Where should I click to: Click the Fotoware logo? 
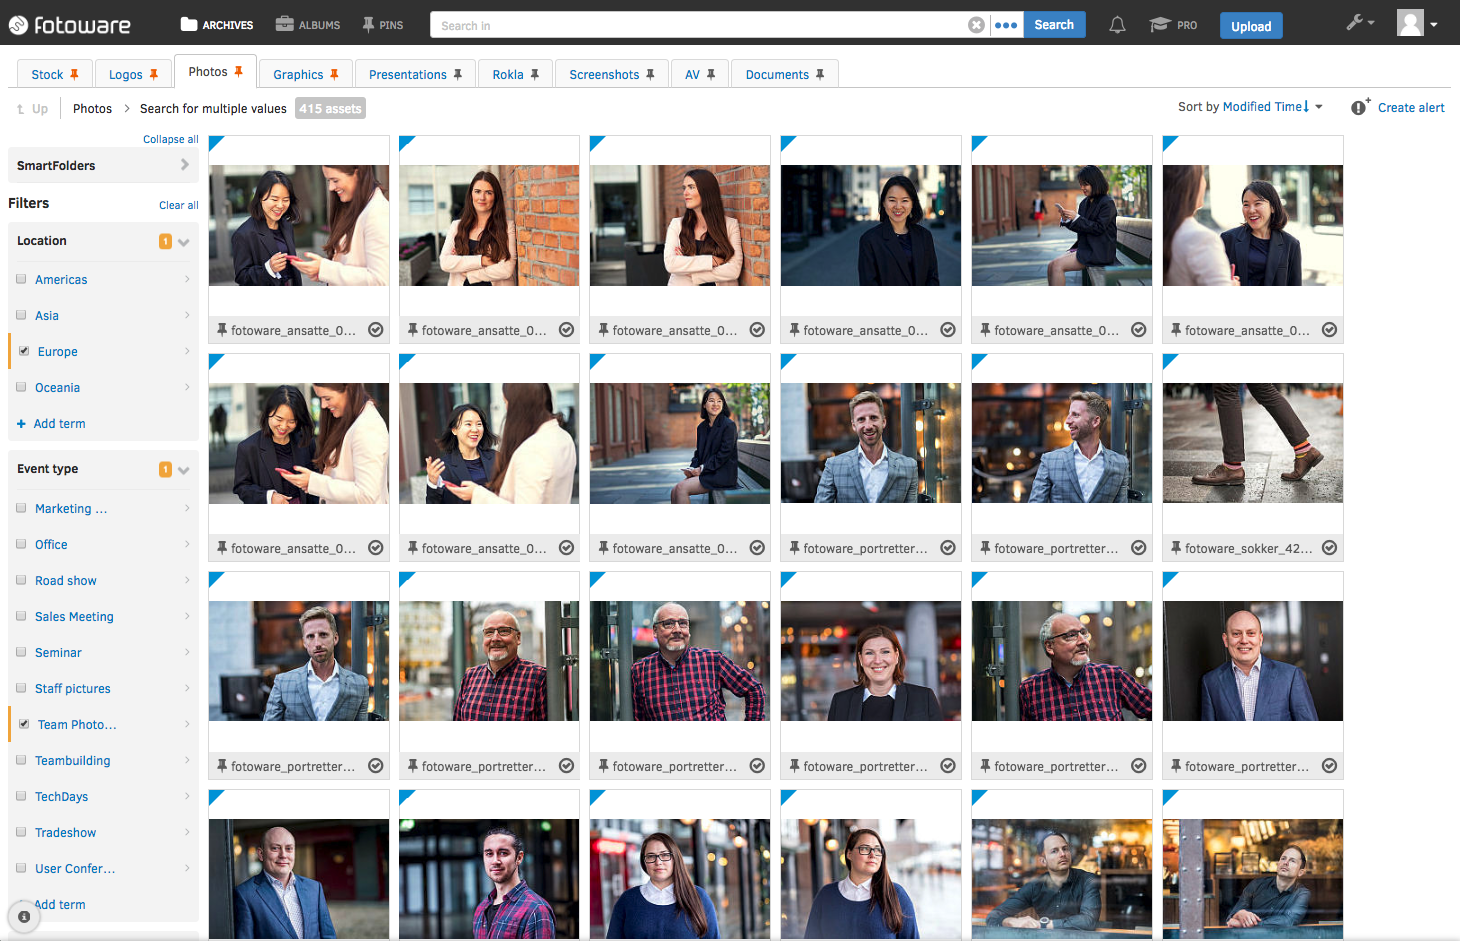(69, 24)
